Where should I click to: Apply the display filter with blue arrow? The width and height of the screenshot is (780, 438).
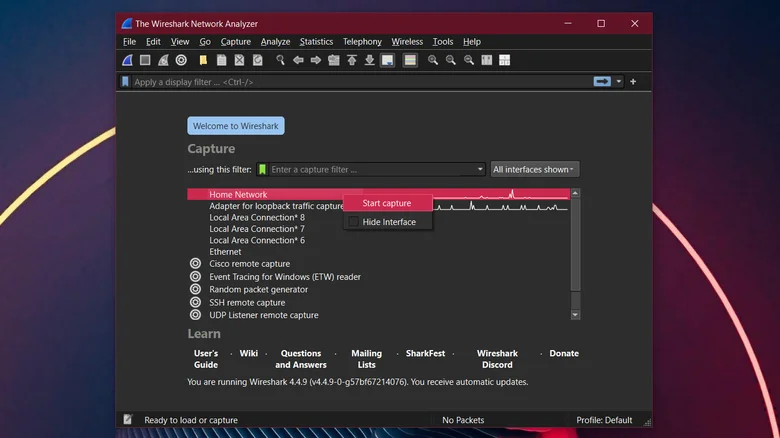tap(602, 82)
